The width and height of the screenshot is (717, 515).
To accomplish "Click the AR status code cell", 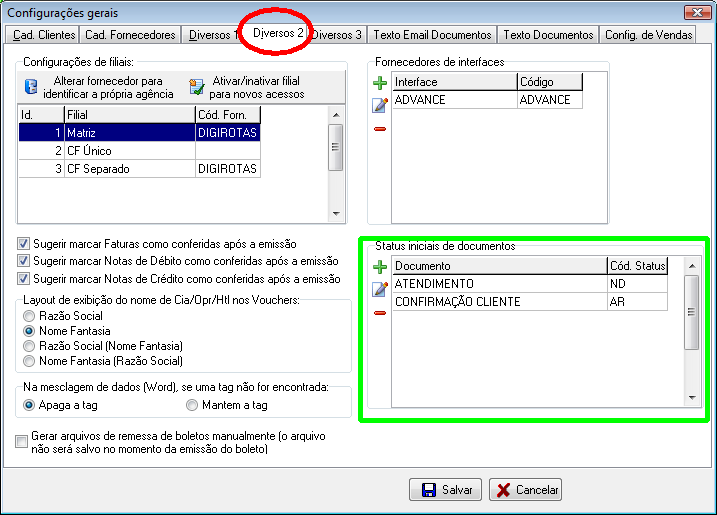I will (x=637, y=302).
